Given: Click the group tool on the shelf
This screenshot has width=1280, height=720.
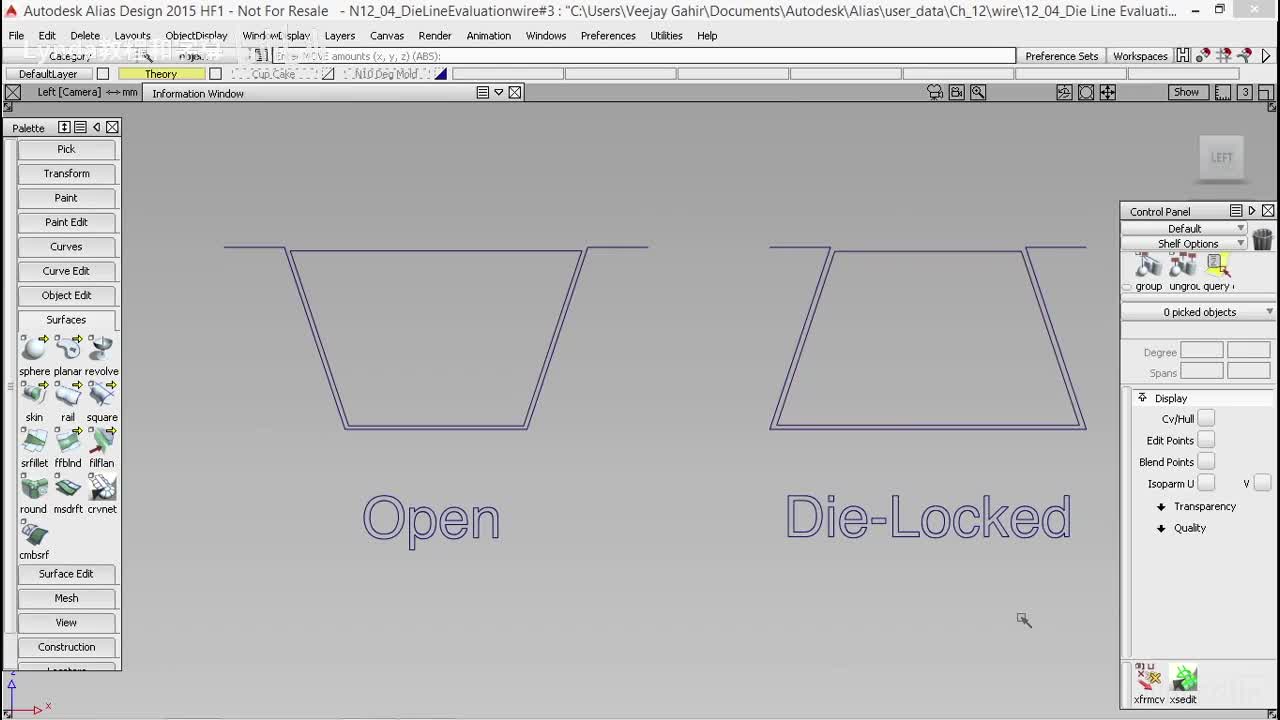Looking at the screenshot, I should tap(1149, 265).
